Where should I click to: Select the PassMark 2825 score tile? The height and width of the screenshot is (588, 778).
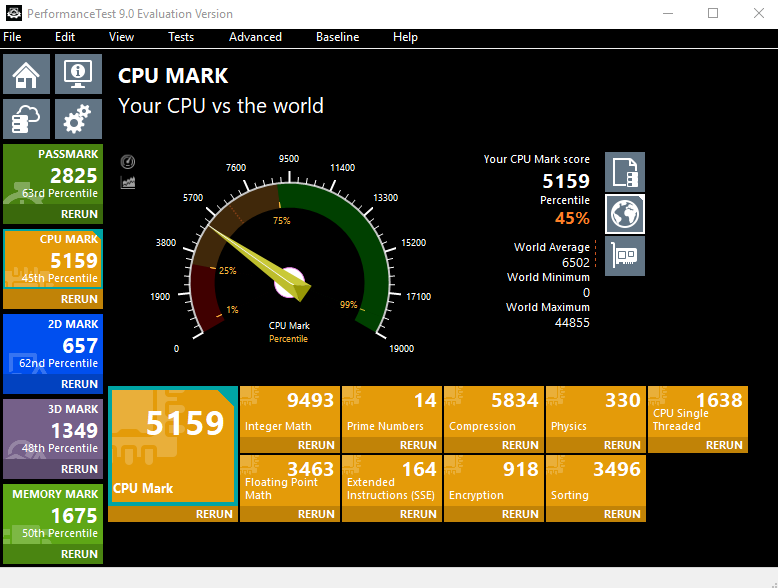[x=53, y=175]
